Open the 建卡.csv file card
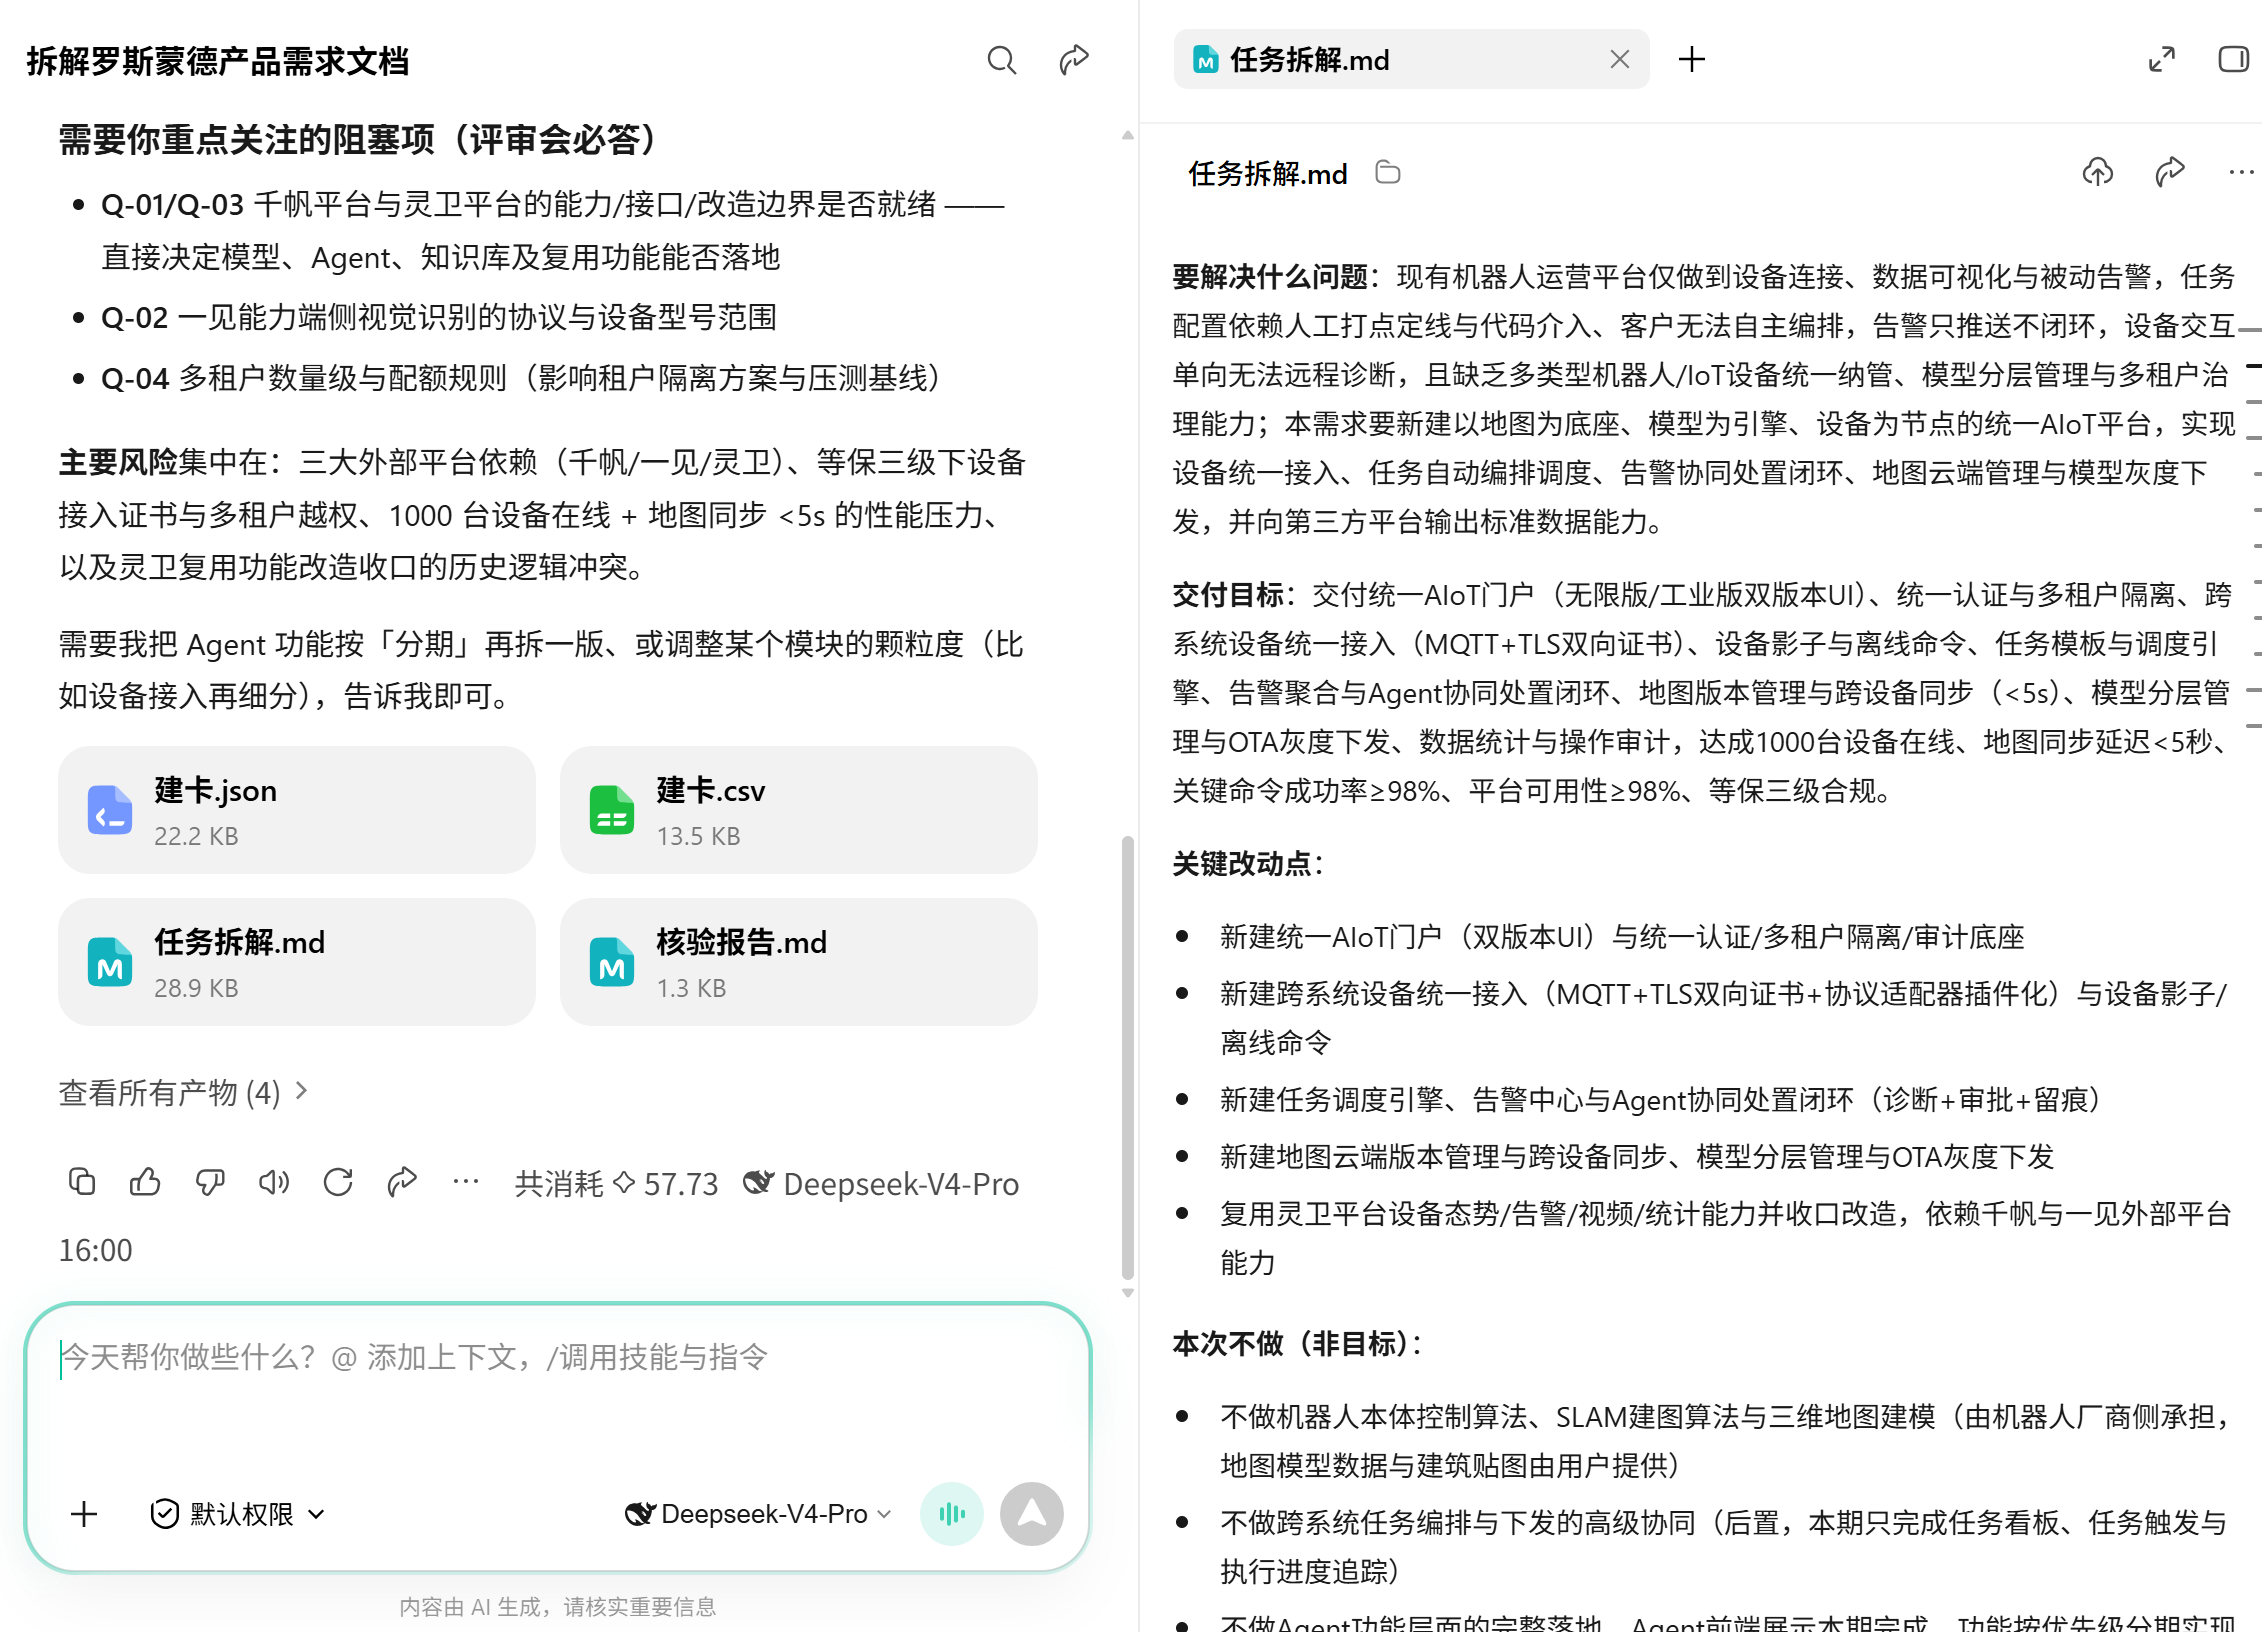This screenshot has width=2262, height=1632. coord(799,810)
